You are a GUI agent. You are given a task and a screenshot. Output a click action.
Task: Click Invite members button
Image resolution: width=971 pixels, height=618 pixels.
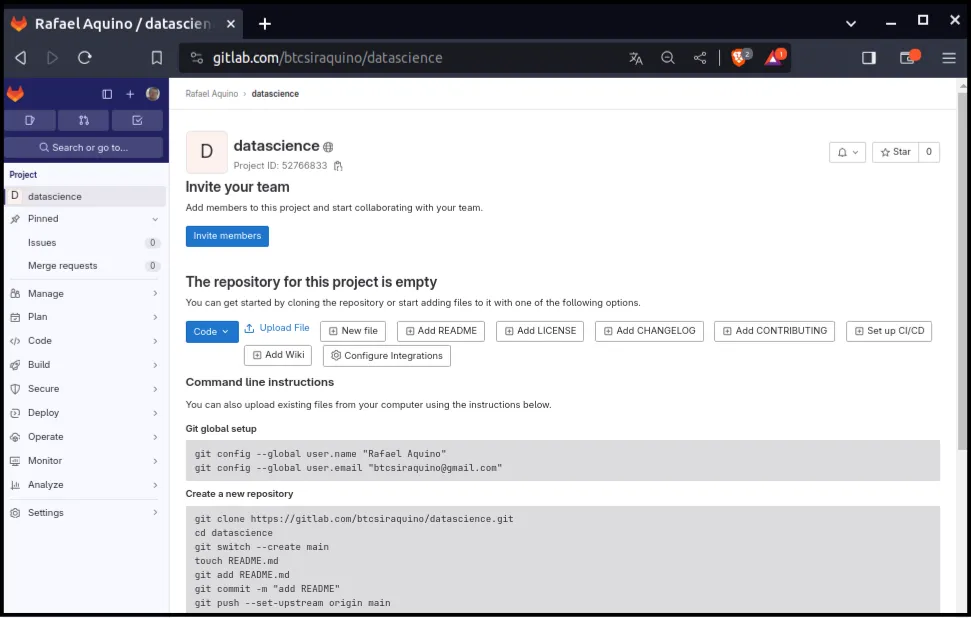[227, 236]
